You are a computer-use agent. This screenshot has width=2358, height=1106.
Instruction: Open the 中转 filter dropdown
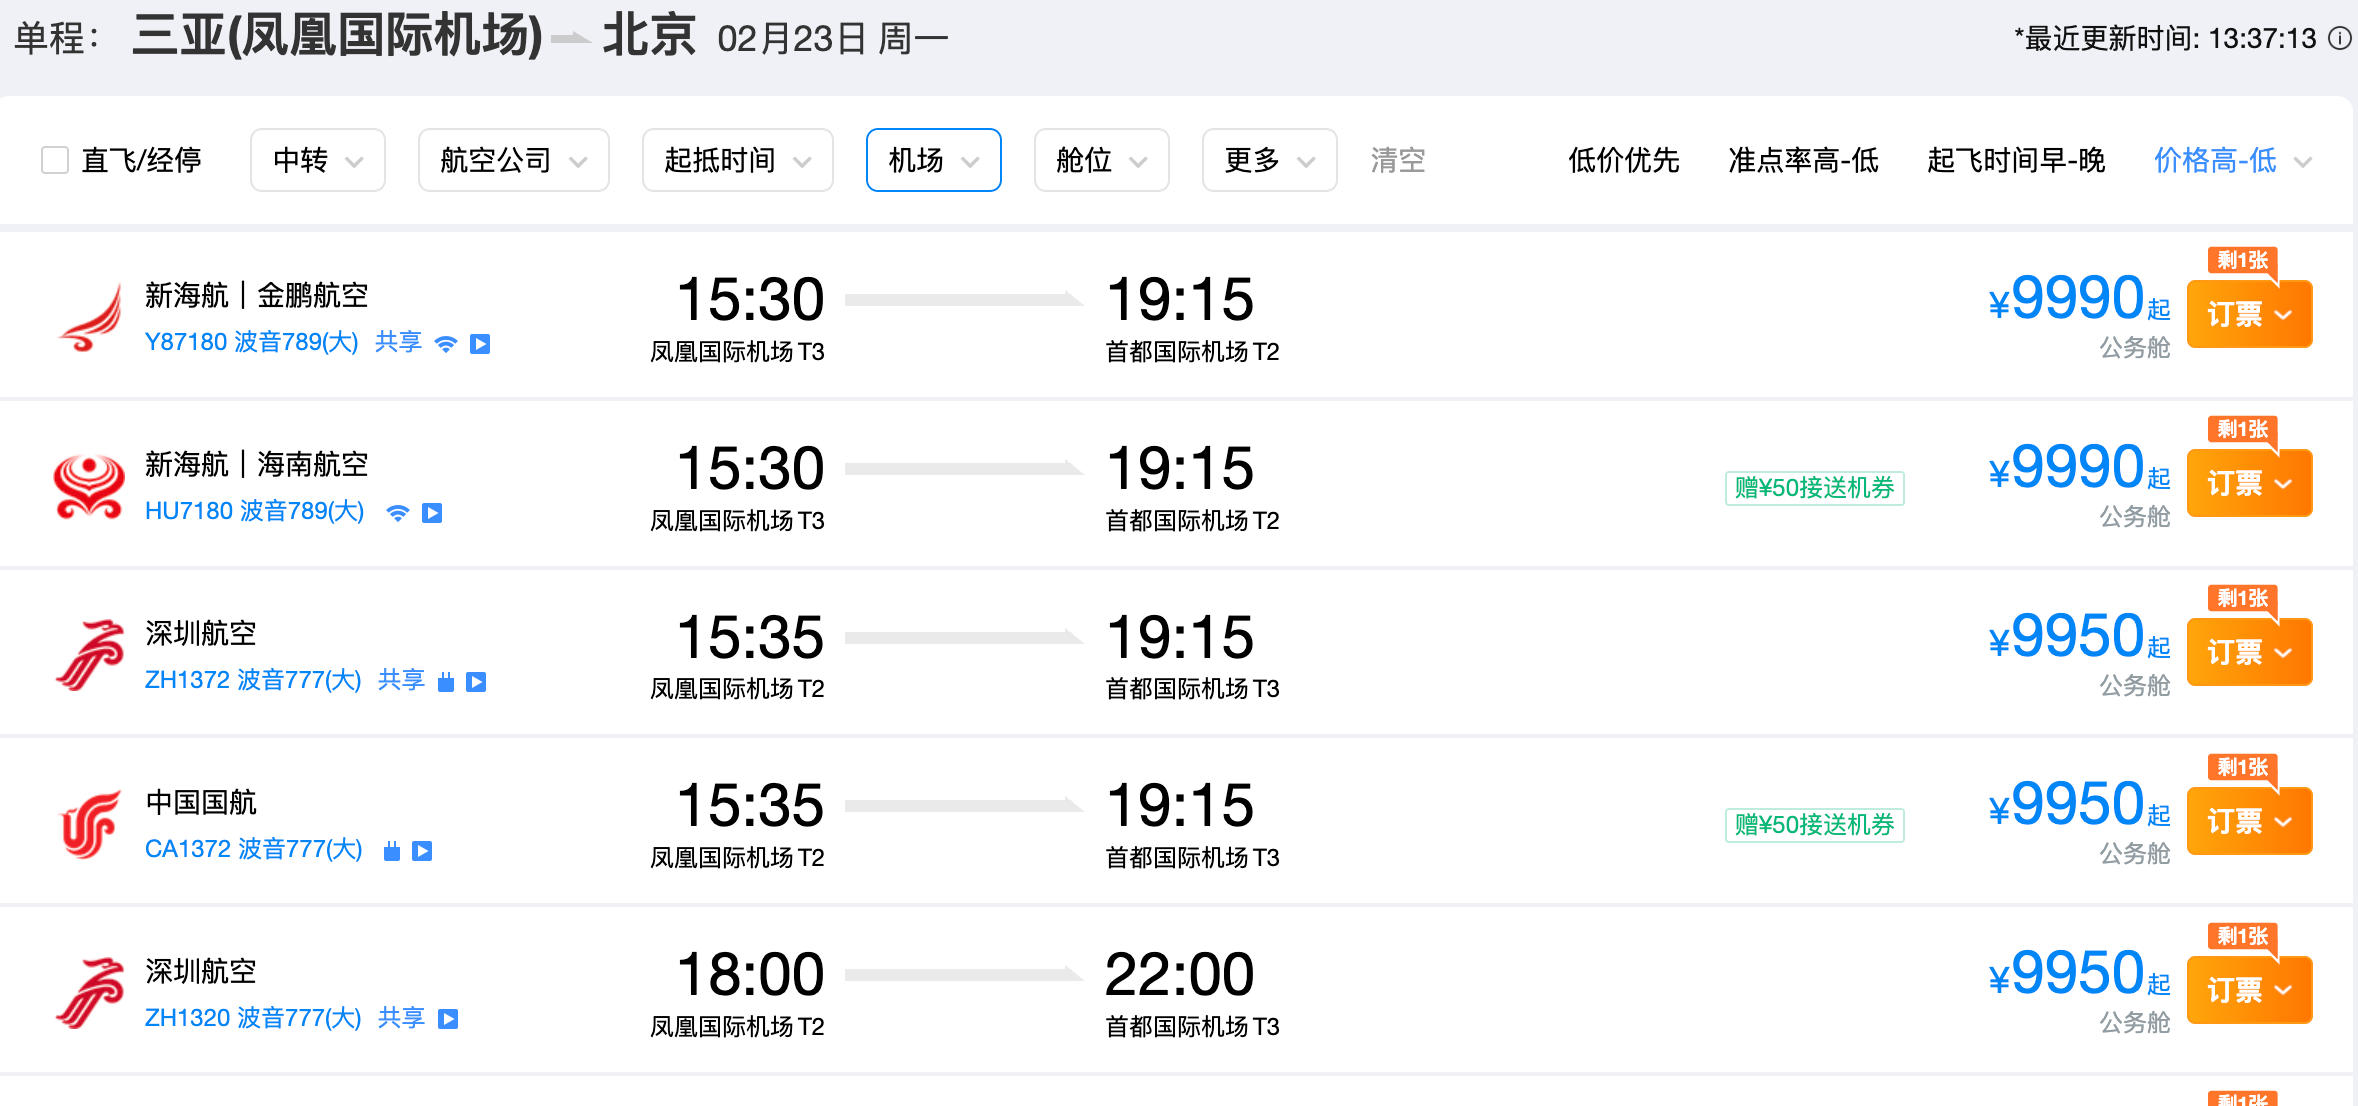click(x=317, y=160)
